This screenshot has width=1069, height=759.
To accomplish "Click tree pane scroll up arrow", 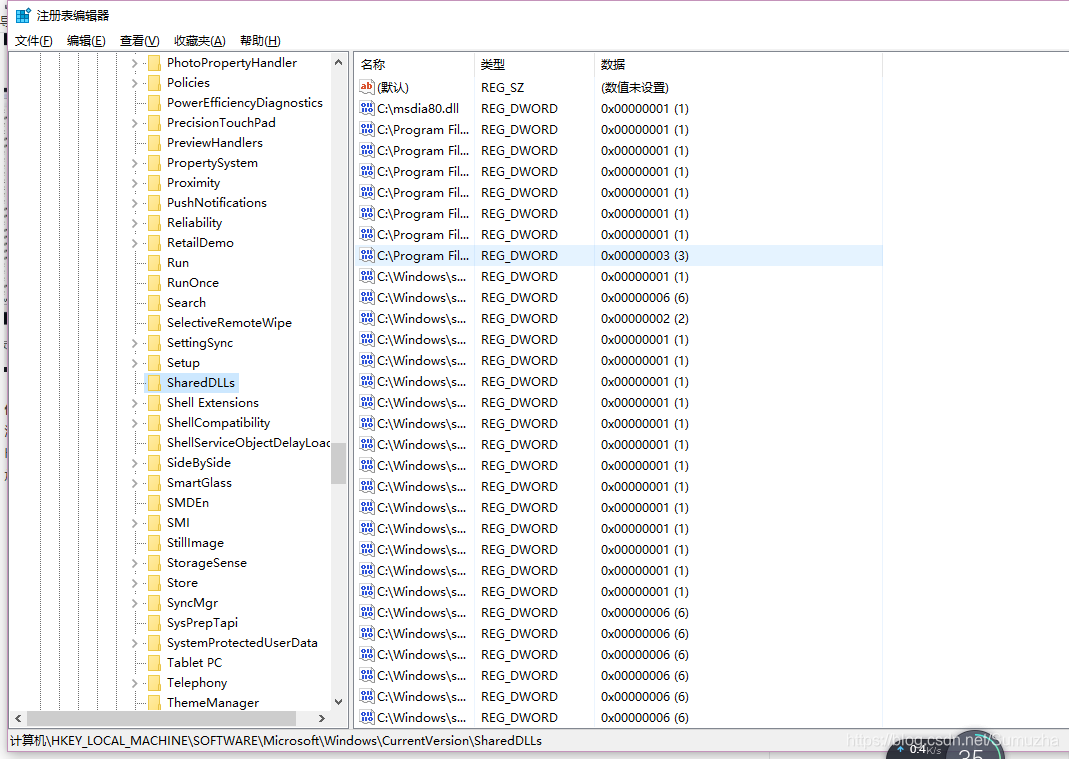I will (x=339, y=62).
